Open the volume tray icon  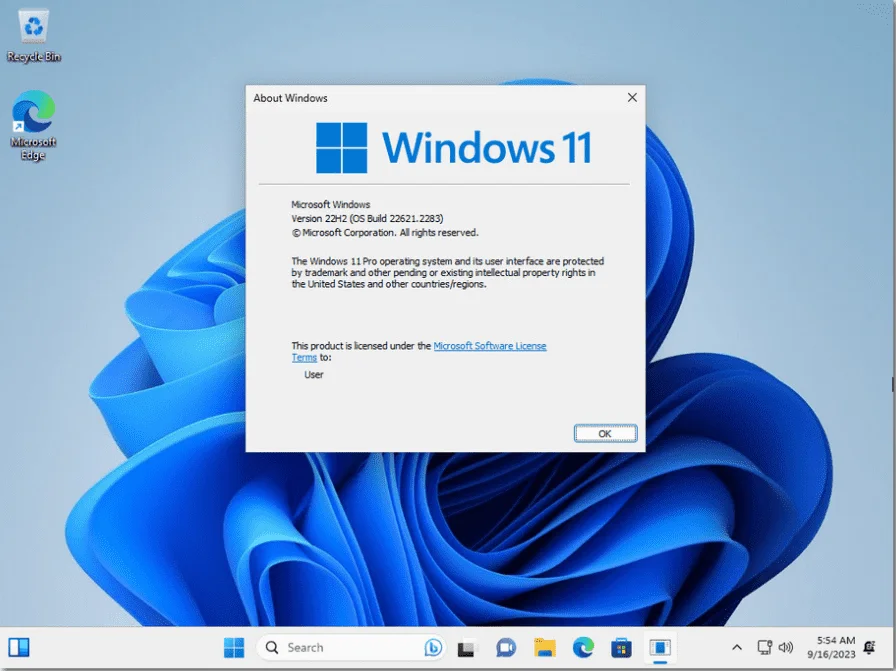(786, 648)
